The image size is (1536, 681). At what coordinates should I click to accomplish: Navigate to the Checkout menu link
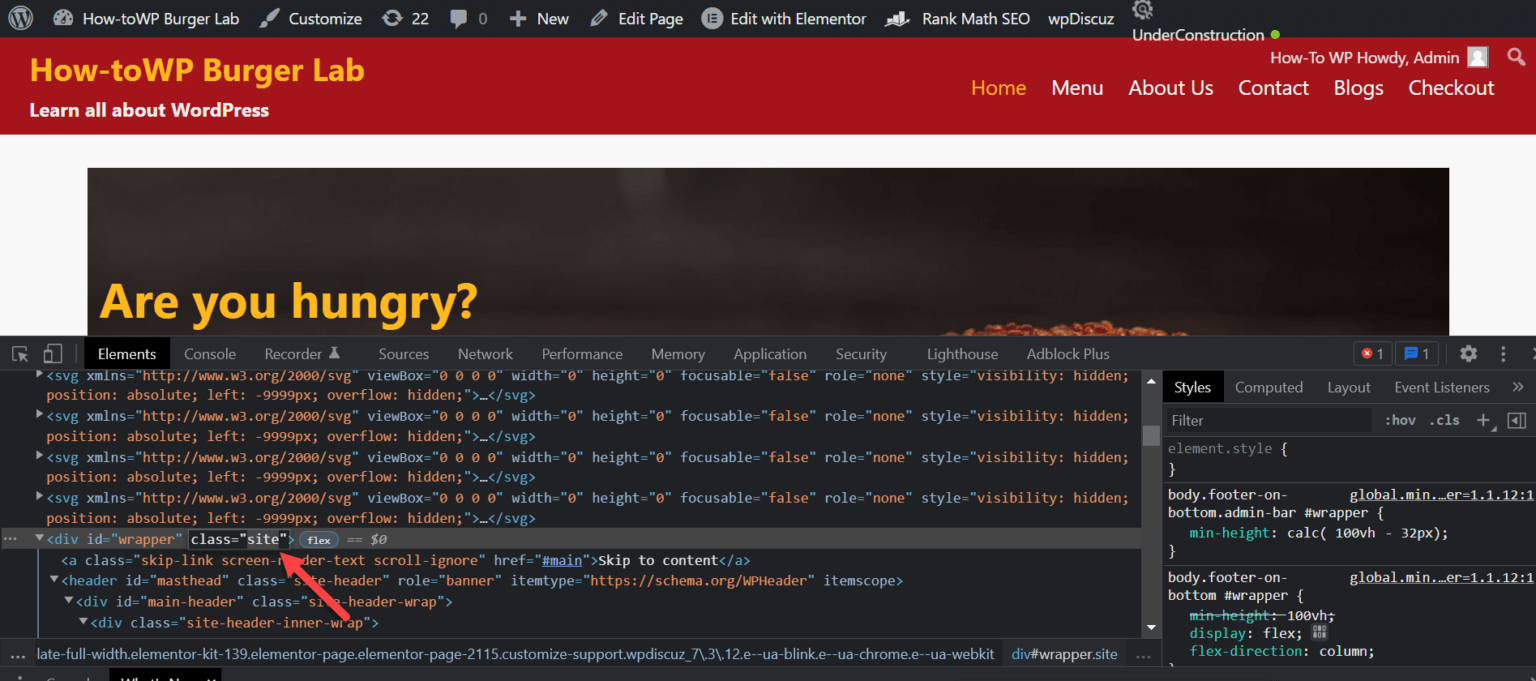[x=1451, y=88]
